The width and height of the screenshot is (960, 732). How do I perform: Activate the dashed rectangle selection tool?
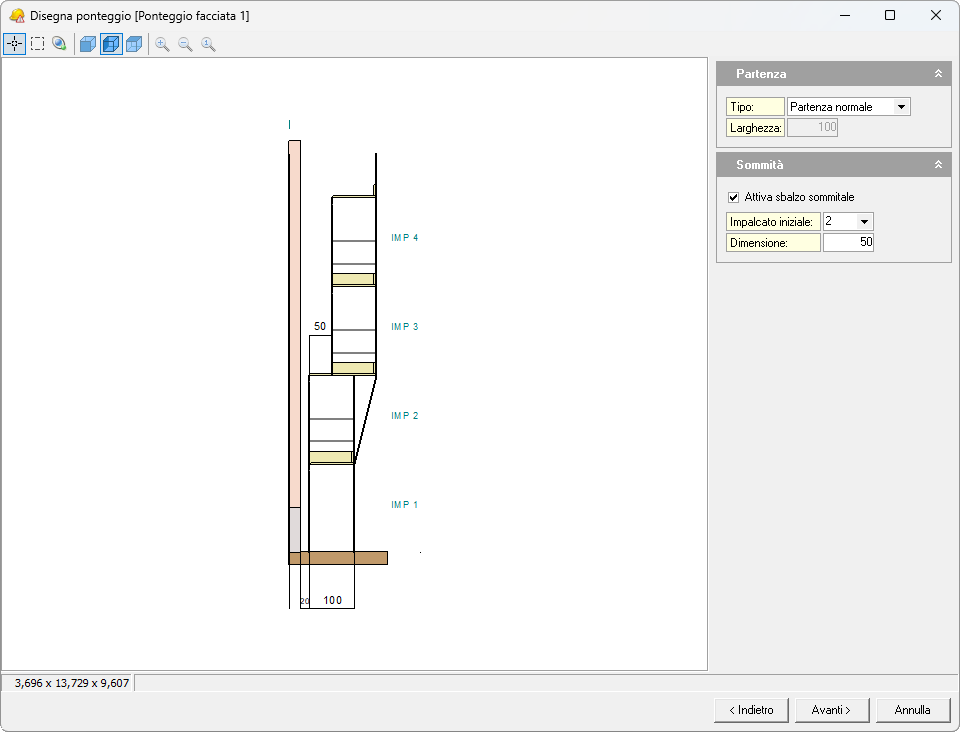click(x=37, y=44)
